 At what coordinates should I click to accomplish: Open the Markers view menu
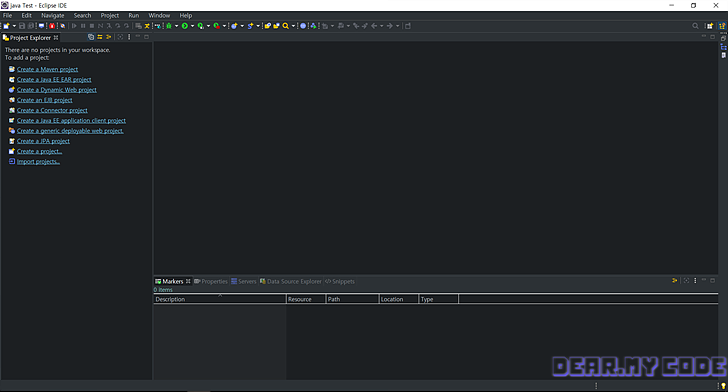pos(695,281)
